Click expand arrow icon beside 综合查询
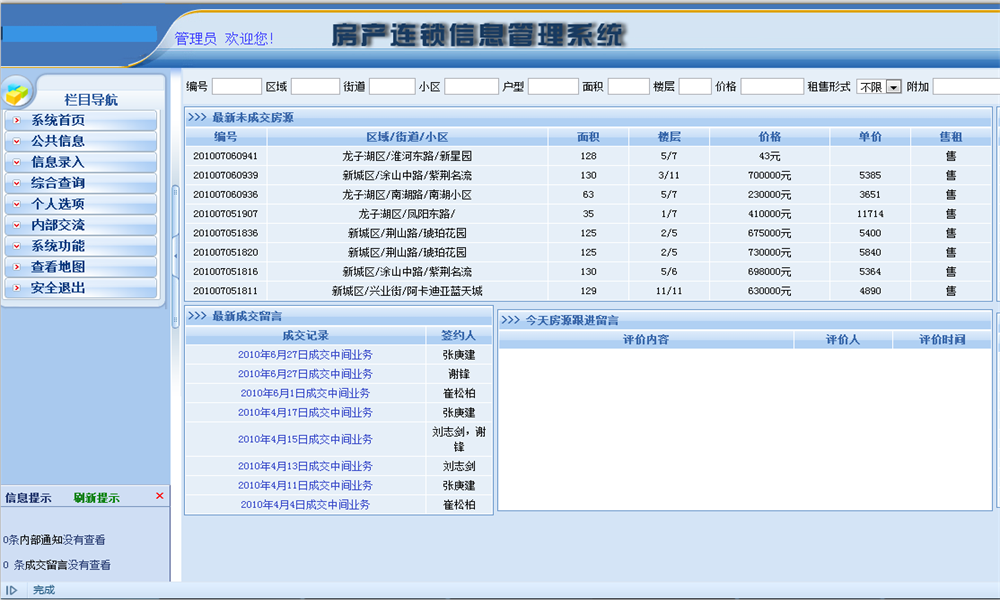Image resolution: width=1000 pixels, height=600 pixels. coord(17,183)
